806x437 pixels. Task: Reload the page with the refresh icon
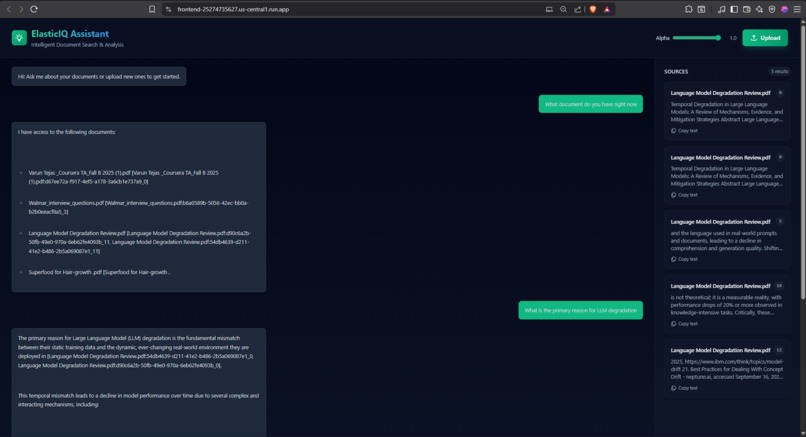(34, 9)
